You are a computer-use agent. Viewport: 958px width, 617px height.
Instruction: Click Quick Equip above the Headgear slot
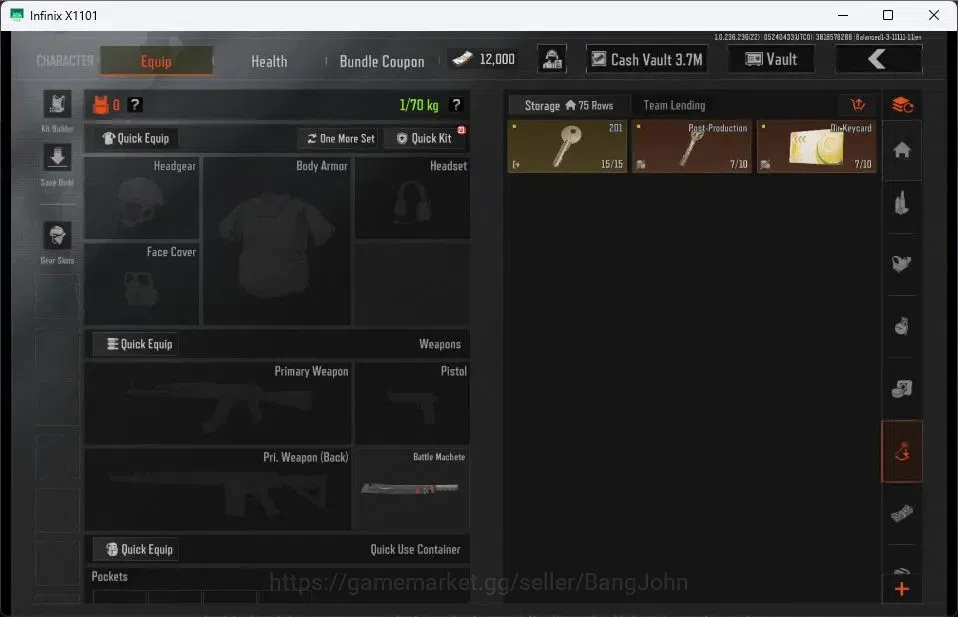(136, 138)
